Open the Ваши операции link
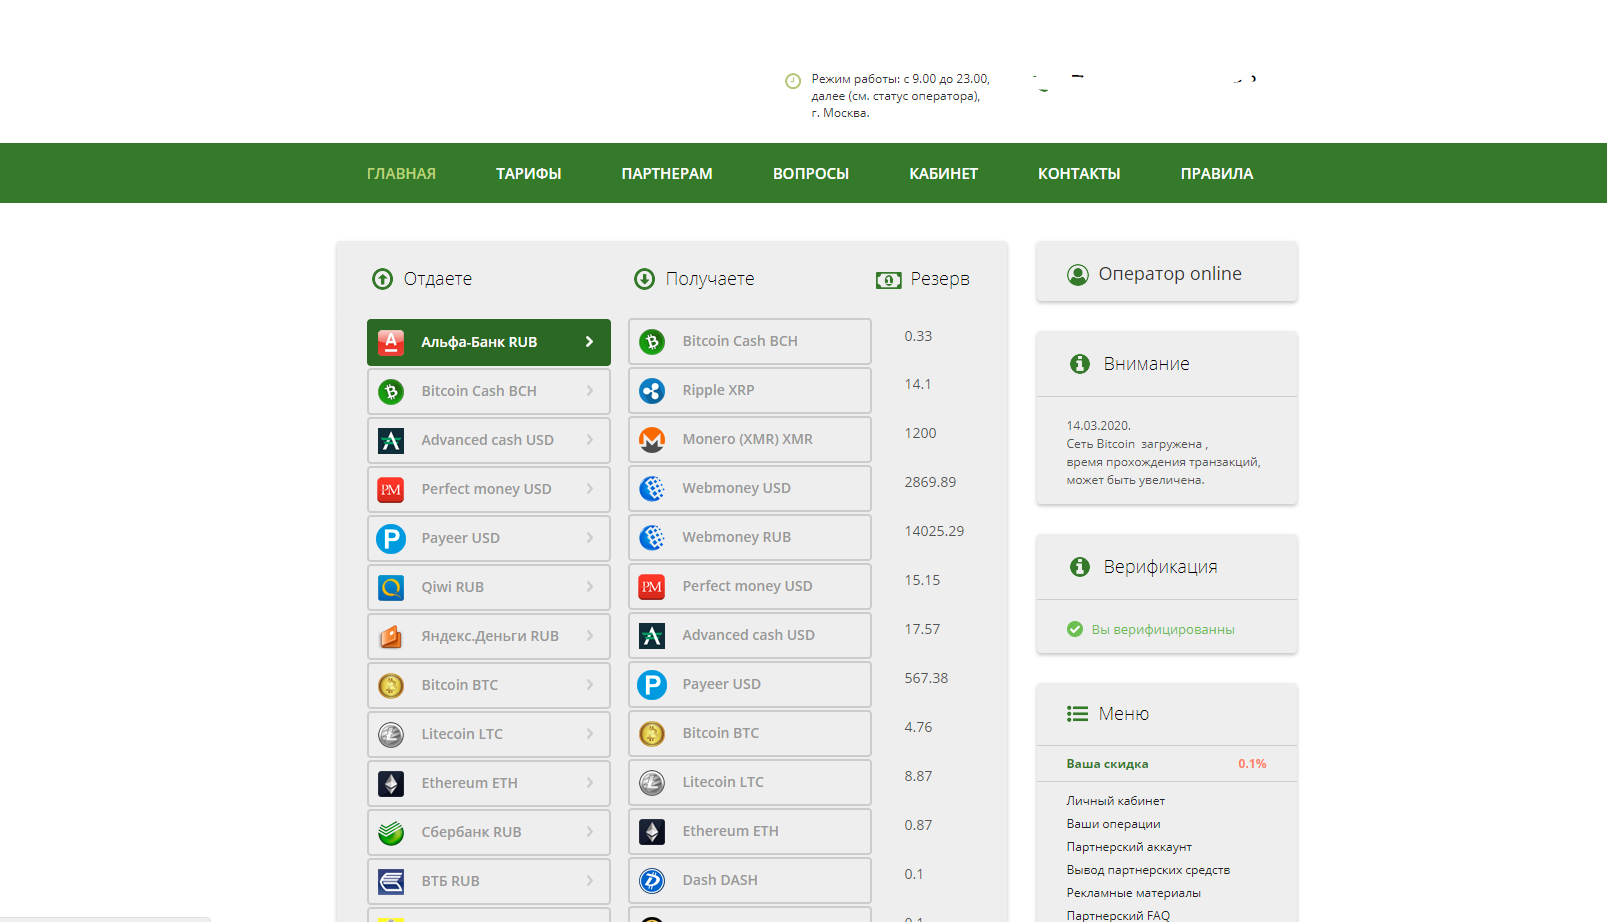This screenshot has width=1607, height=922. 1113,824
